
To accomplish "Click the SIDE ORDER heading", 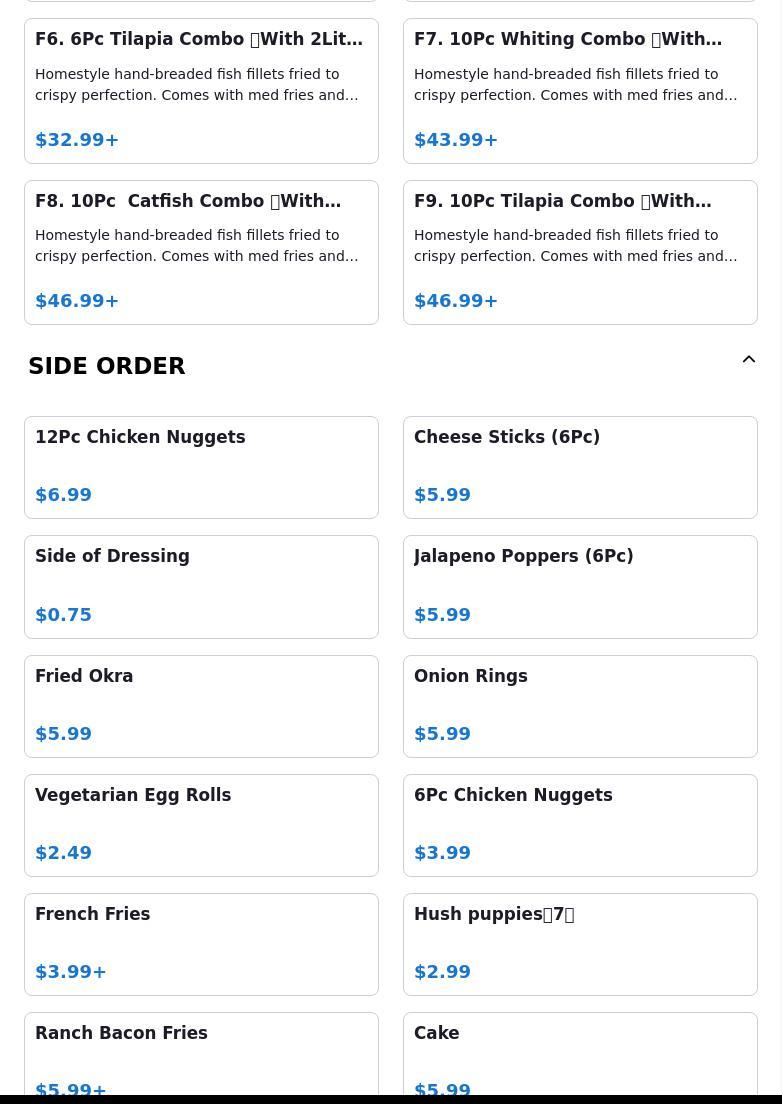I will (x=107, y=366).
